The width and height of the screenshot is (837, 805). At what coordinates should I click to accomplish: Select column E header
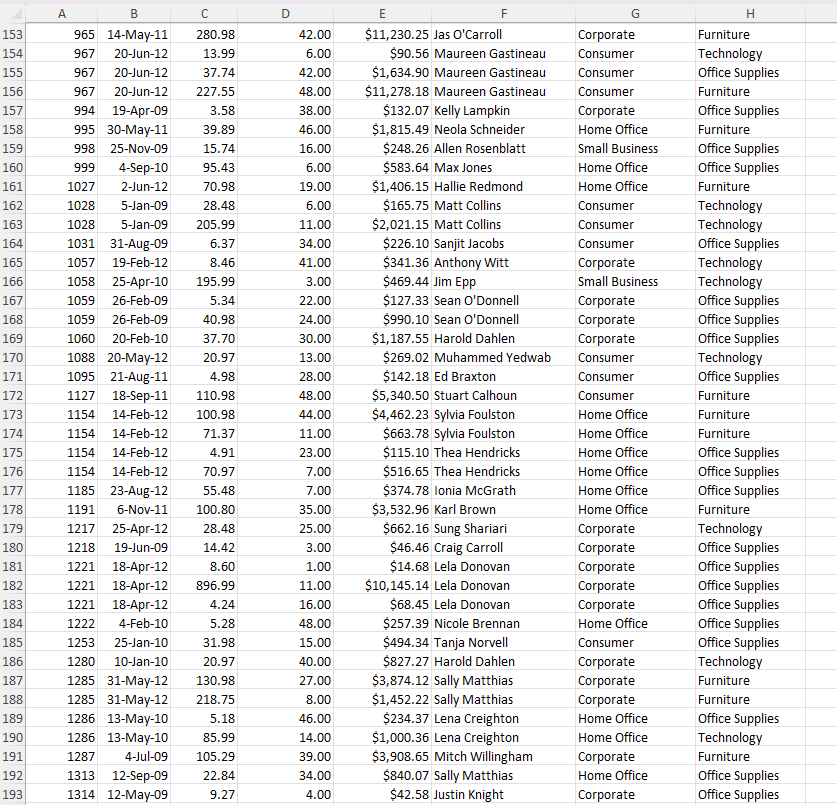(382, 14)
